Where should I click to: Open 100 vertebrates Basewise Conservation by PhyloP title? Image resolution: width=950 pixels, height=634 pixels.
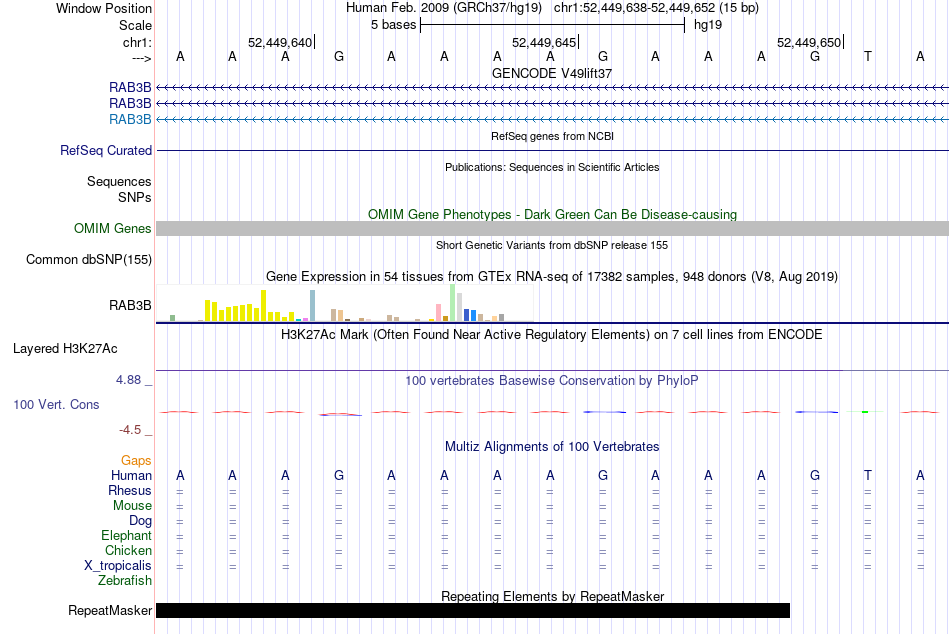point(552,381)
